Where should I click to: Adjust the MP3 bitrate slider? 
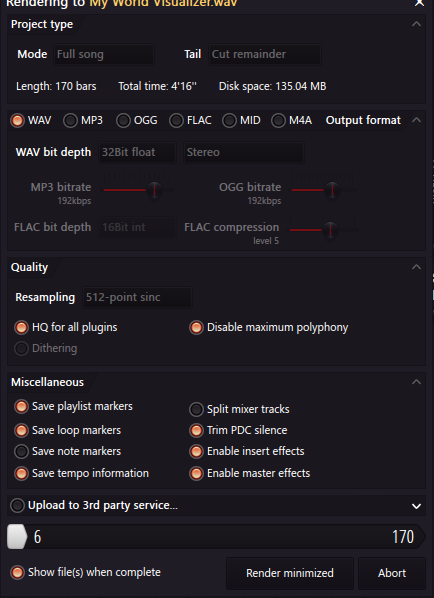(x=154, y=189)
